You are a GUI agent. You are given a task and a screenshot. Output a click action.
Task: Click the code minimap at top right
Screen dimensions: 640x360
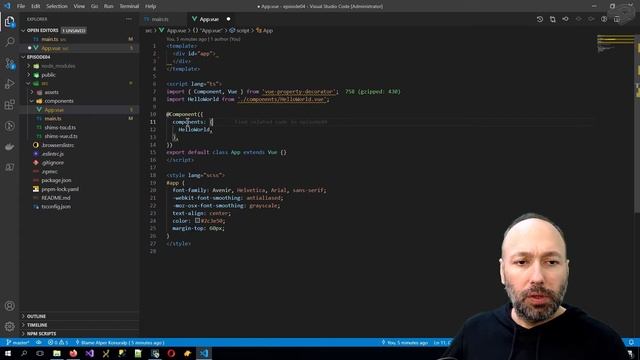click(x=616, y=44)
